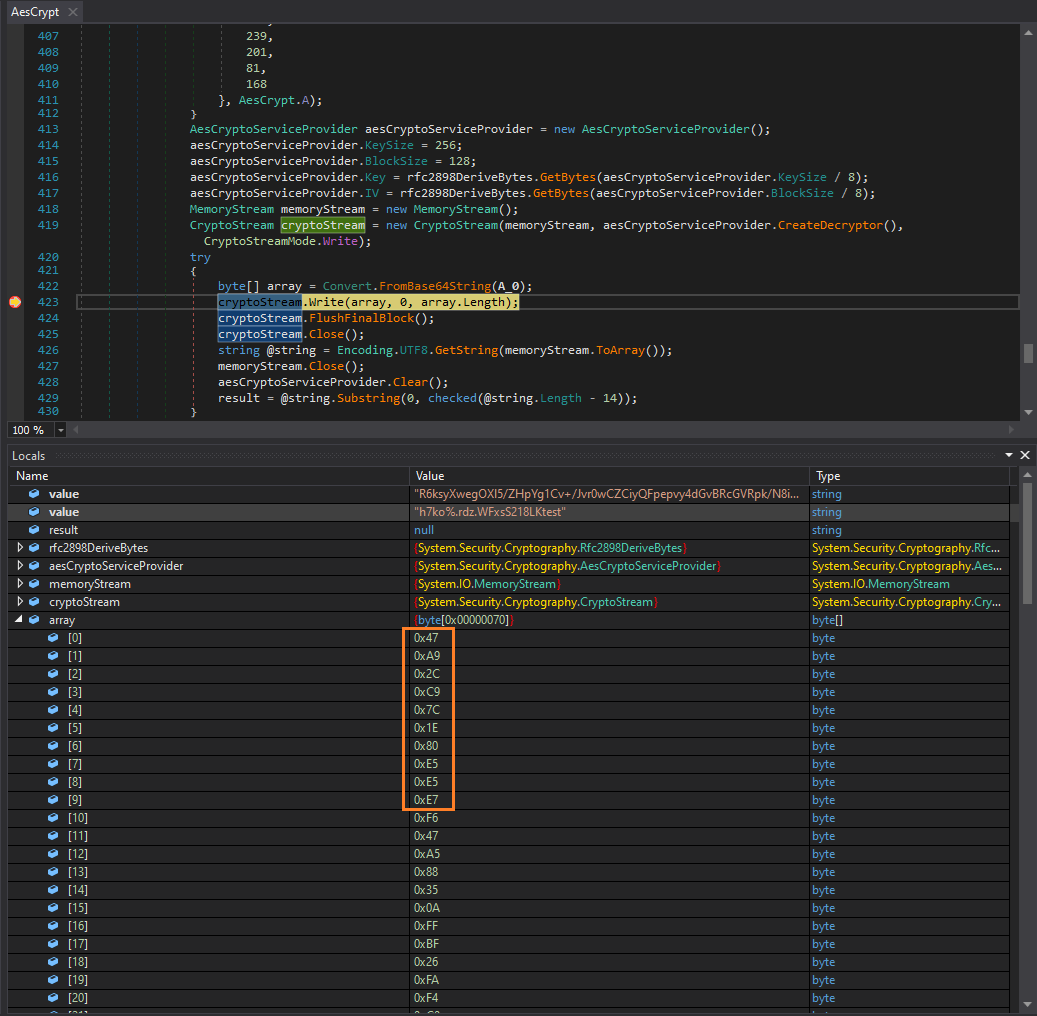
Task: Go to FlushFinalBlock on line 424
Action: 361,318
